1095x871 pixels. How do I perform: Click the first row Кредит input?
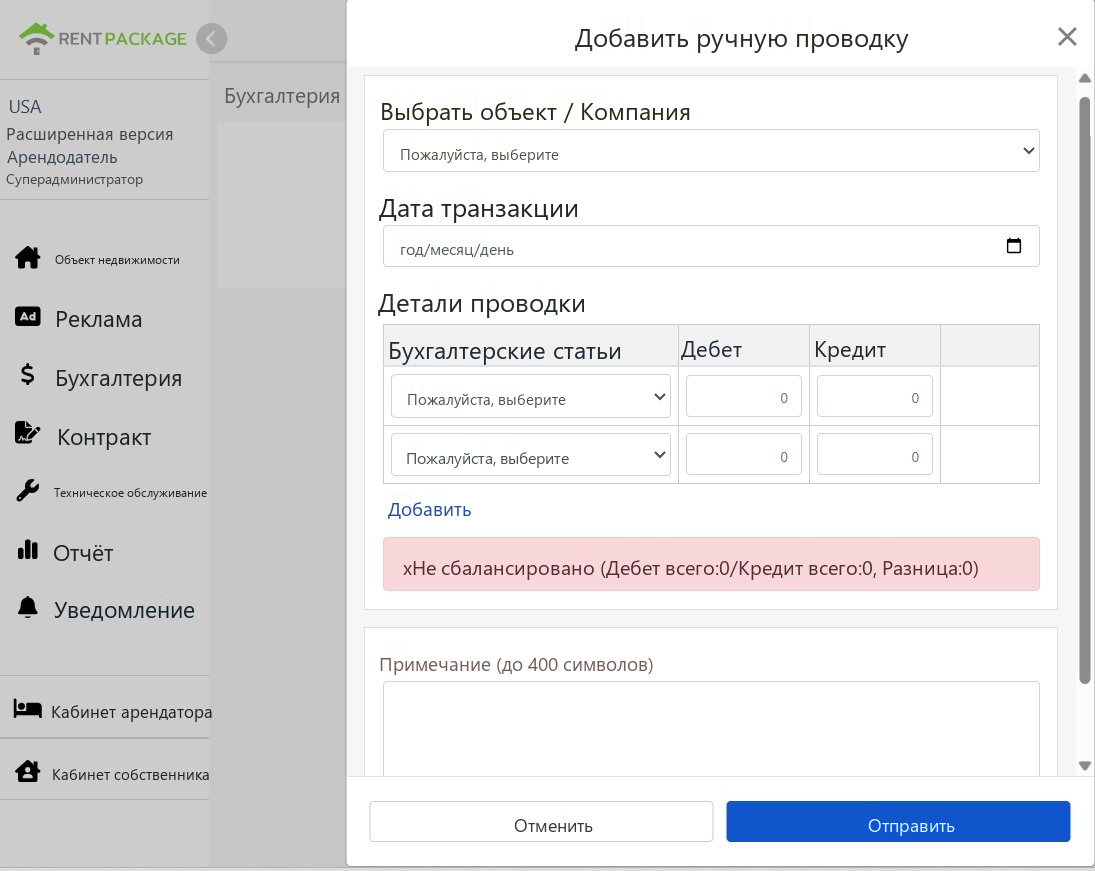[875, 396]
